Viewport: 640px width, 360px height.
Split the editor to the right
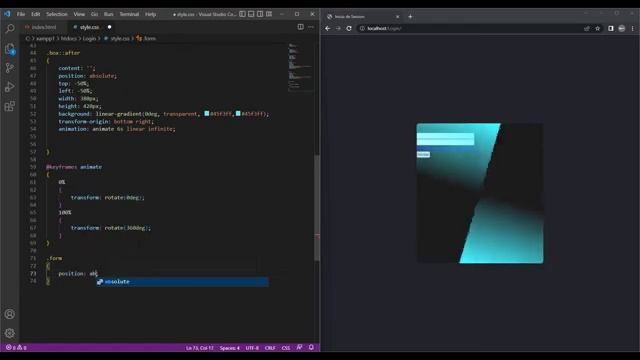tap(300, 27)
